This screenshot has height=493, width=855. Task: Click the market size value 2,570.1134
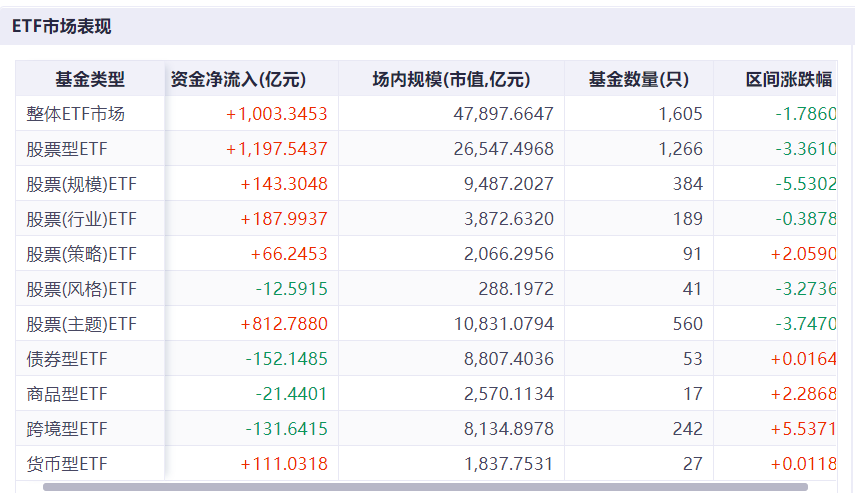[509, 394]
